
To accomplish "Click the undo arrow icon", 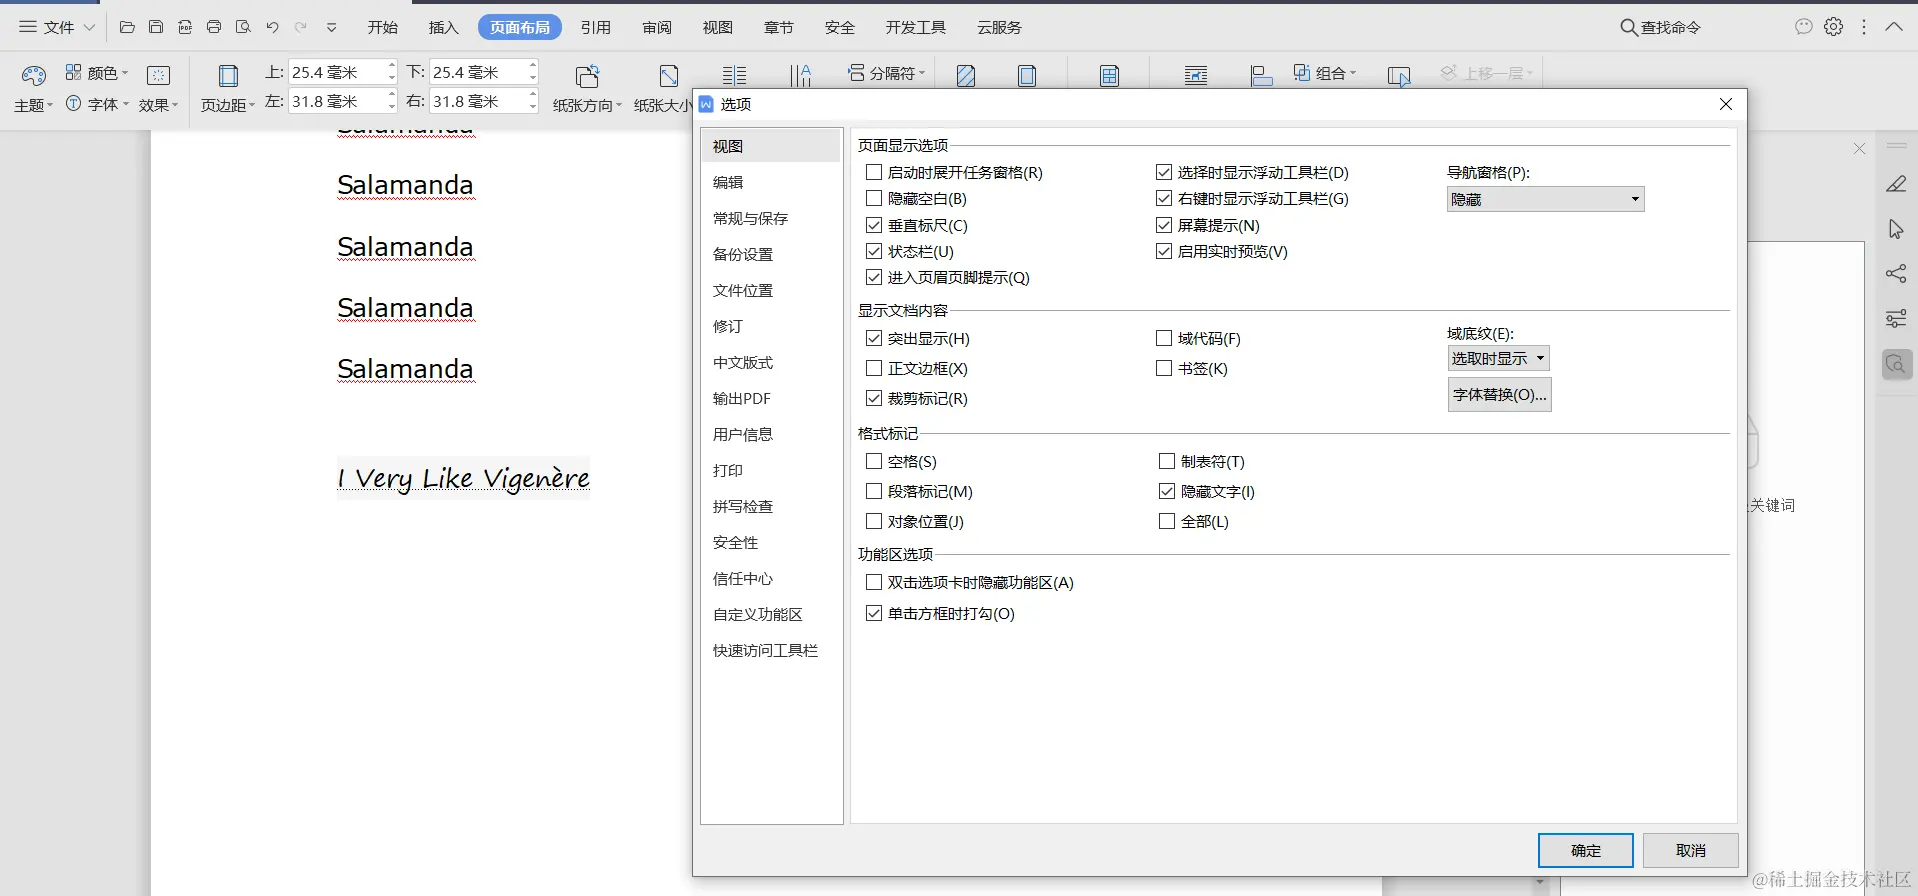I will click(x=272, y=27).
